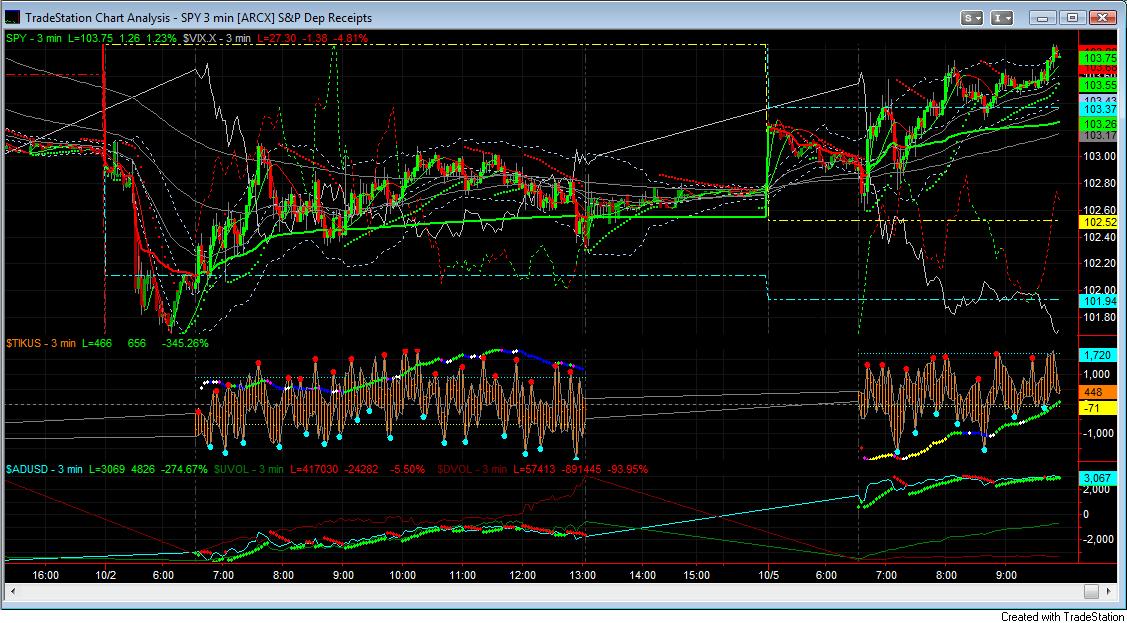Click the '$UVOL - 3 min' label
The width and height of the screenshot is (1127, 623).
click(x=247, y=469)
